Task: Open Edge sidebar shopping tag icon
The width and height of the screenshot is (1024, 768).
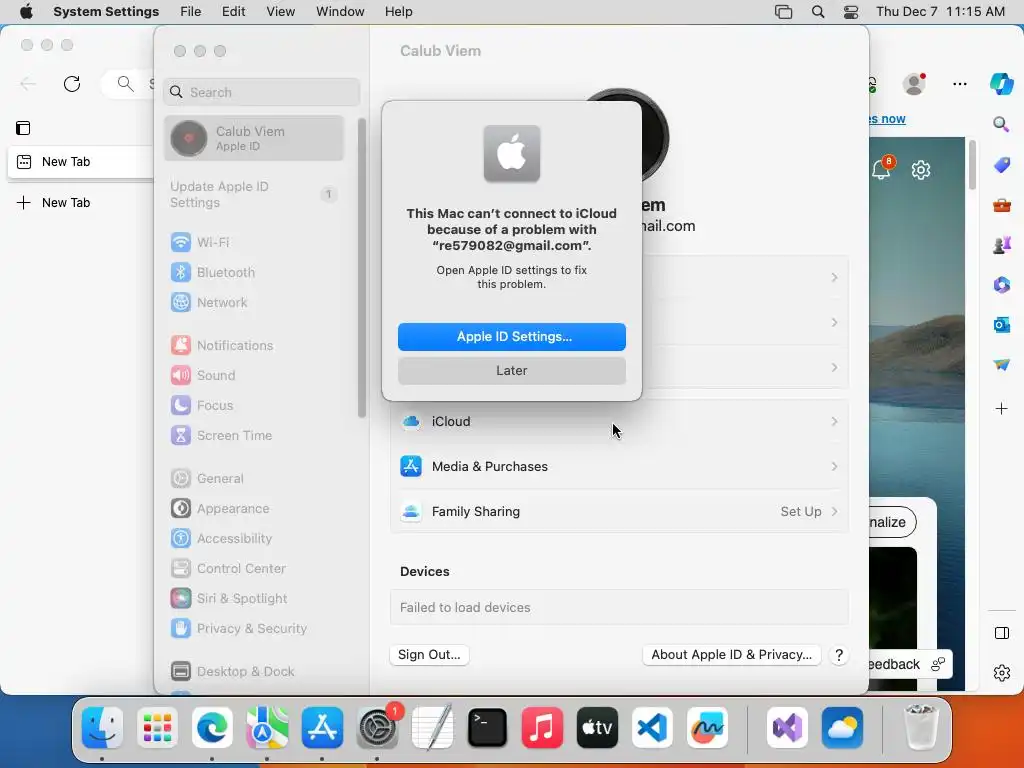Action: [x=1001, y=165]
